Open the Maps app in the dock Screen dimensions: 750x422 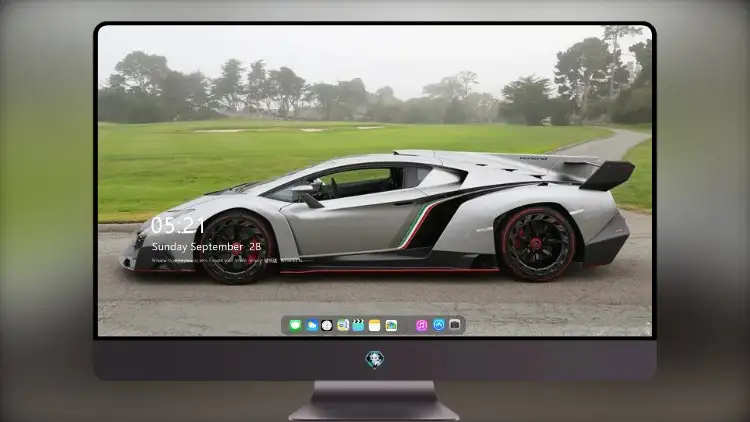[x=343, y=325]
